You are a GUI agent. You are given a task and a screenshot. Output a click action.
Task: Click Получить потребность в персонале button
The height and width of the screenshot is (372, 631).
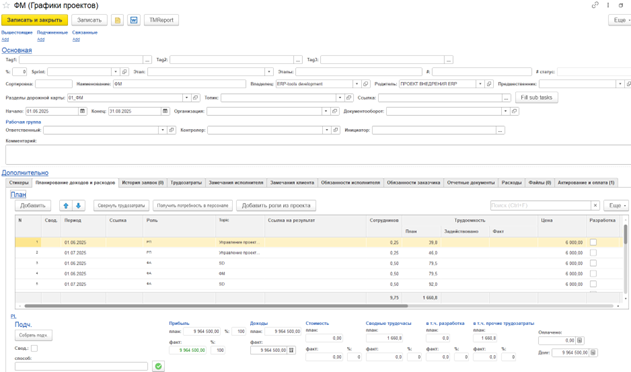tap(192, 206)
